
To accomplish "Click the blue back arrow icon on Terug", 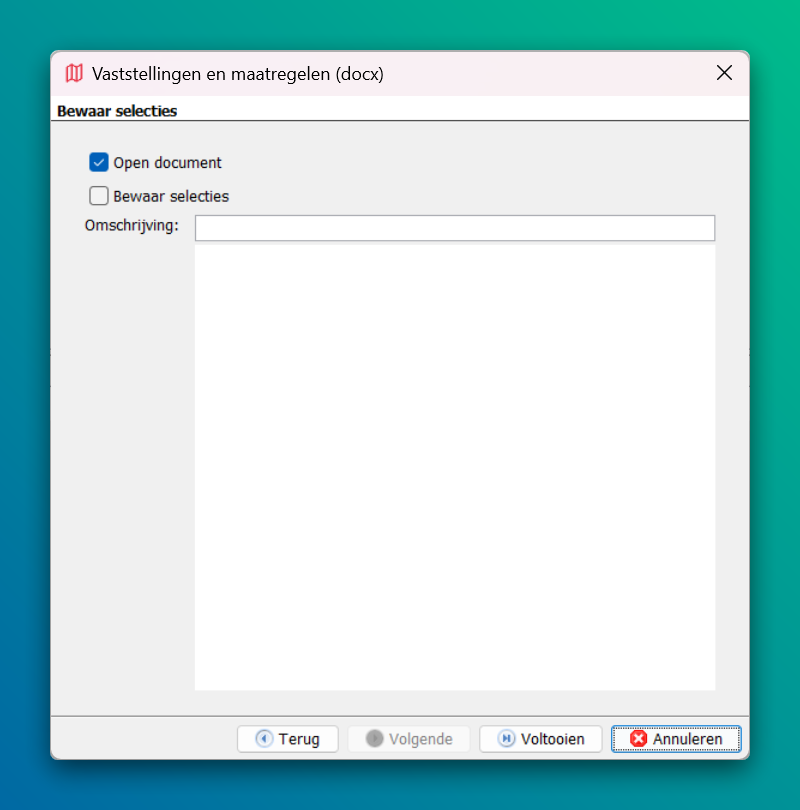I will [264, 739].
